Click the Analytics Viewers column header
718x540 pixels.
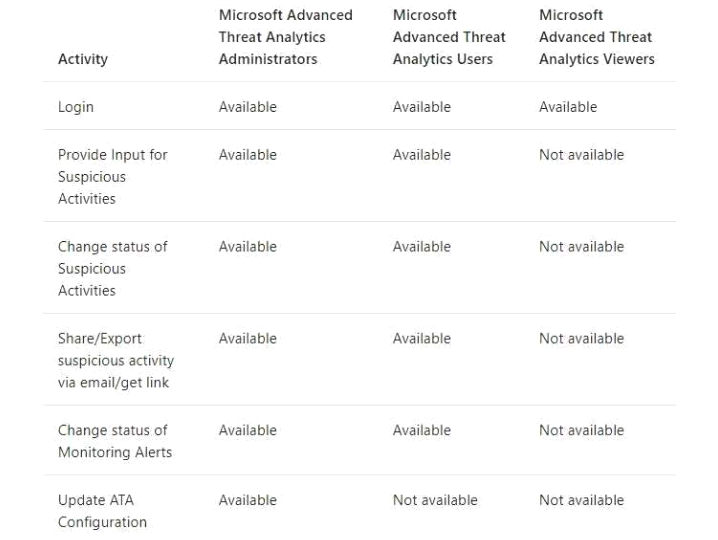[597, 37]
